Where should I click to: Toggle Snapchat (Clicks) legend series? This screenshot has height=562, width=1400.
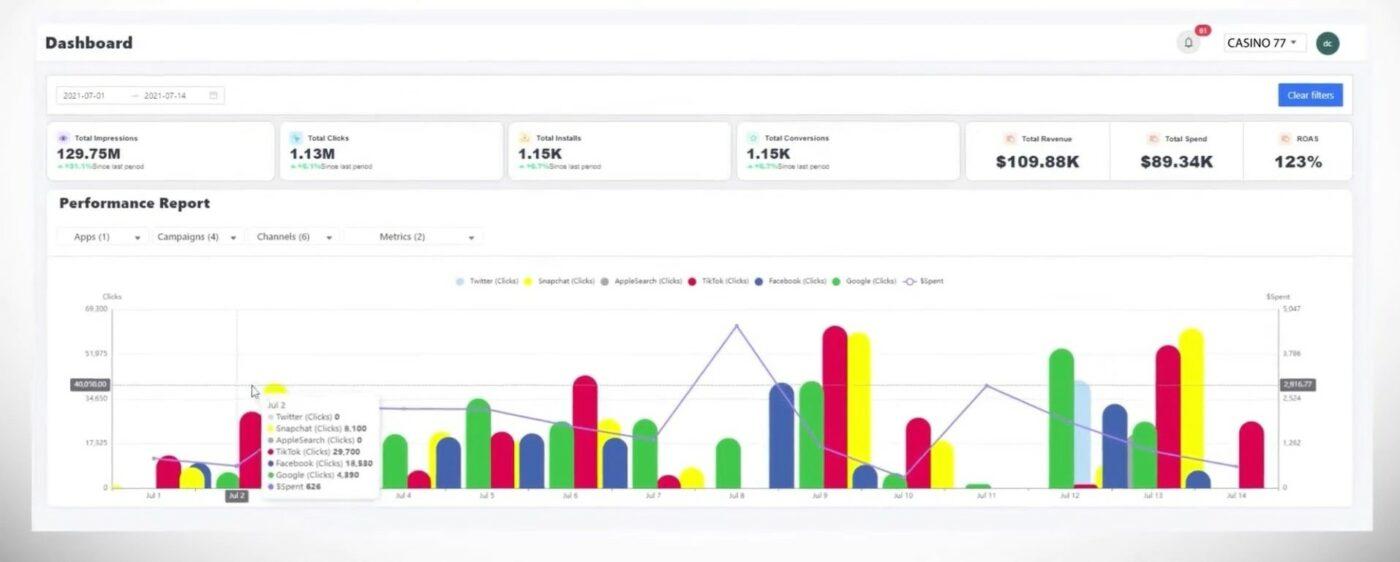coord(558,281)
